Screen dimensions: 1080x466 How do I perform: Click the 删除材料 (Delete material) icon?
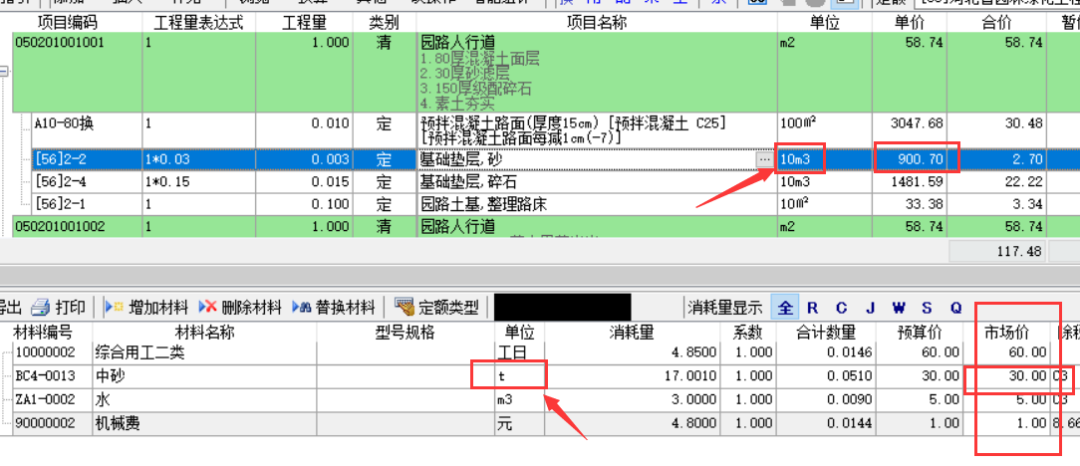tap(208, 306)
